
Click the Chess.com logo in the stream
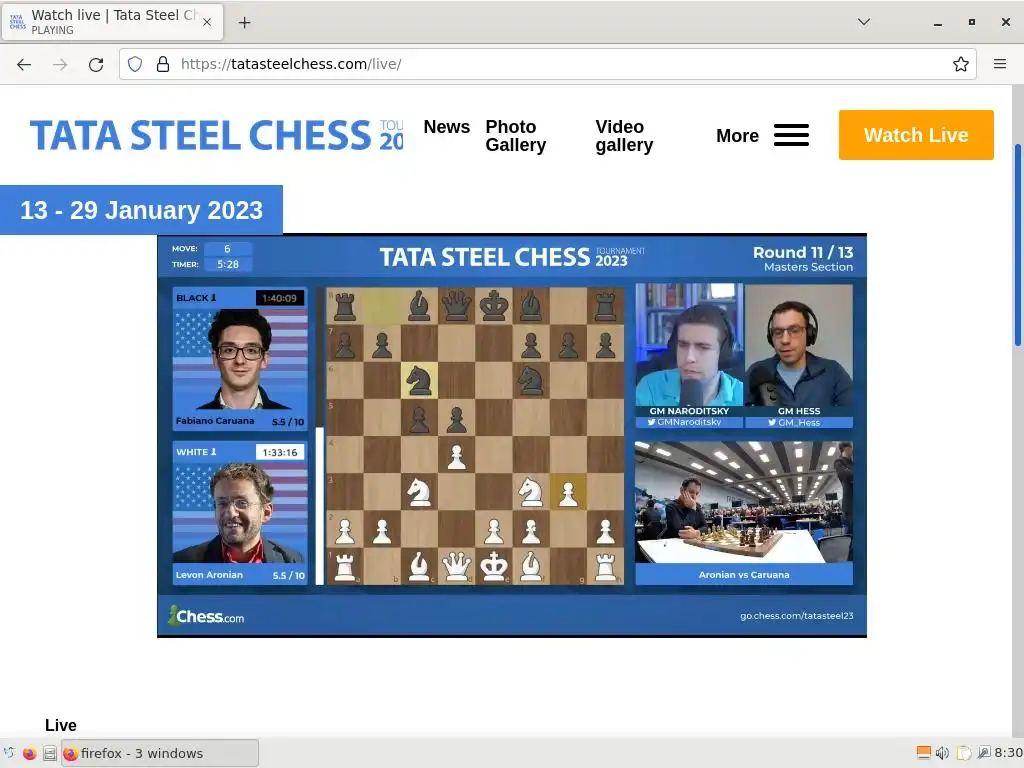click(207, 616)
